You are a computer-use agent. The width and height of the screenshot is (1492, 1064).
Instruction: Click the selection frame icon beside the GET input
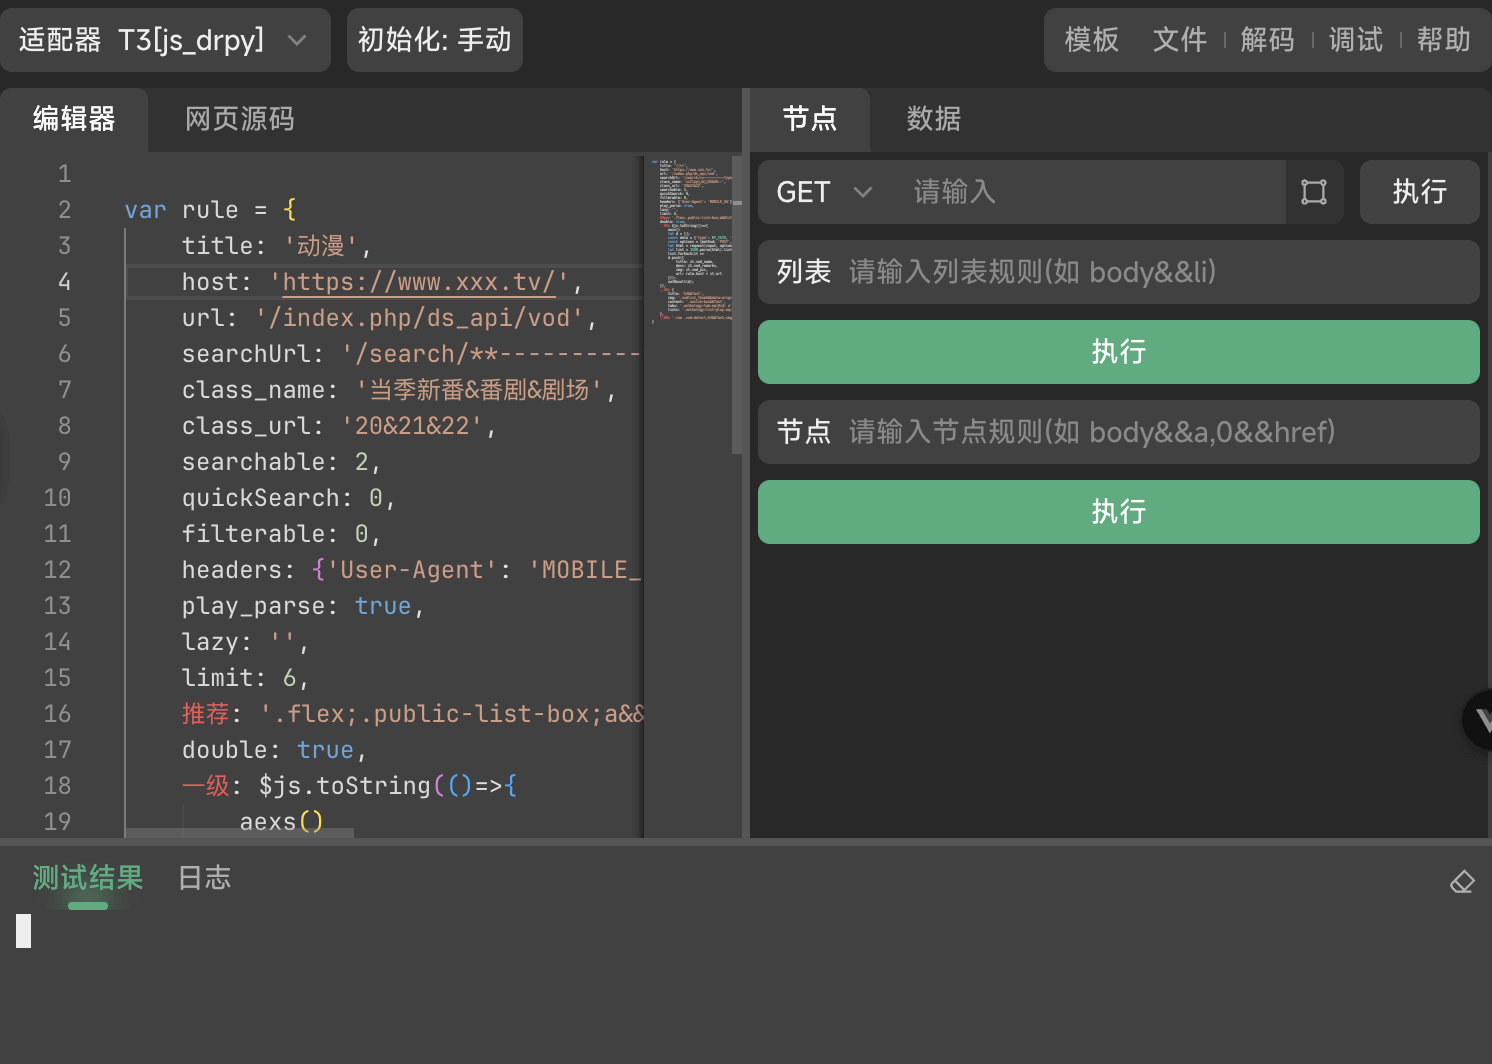1314,192
